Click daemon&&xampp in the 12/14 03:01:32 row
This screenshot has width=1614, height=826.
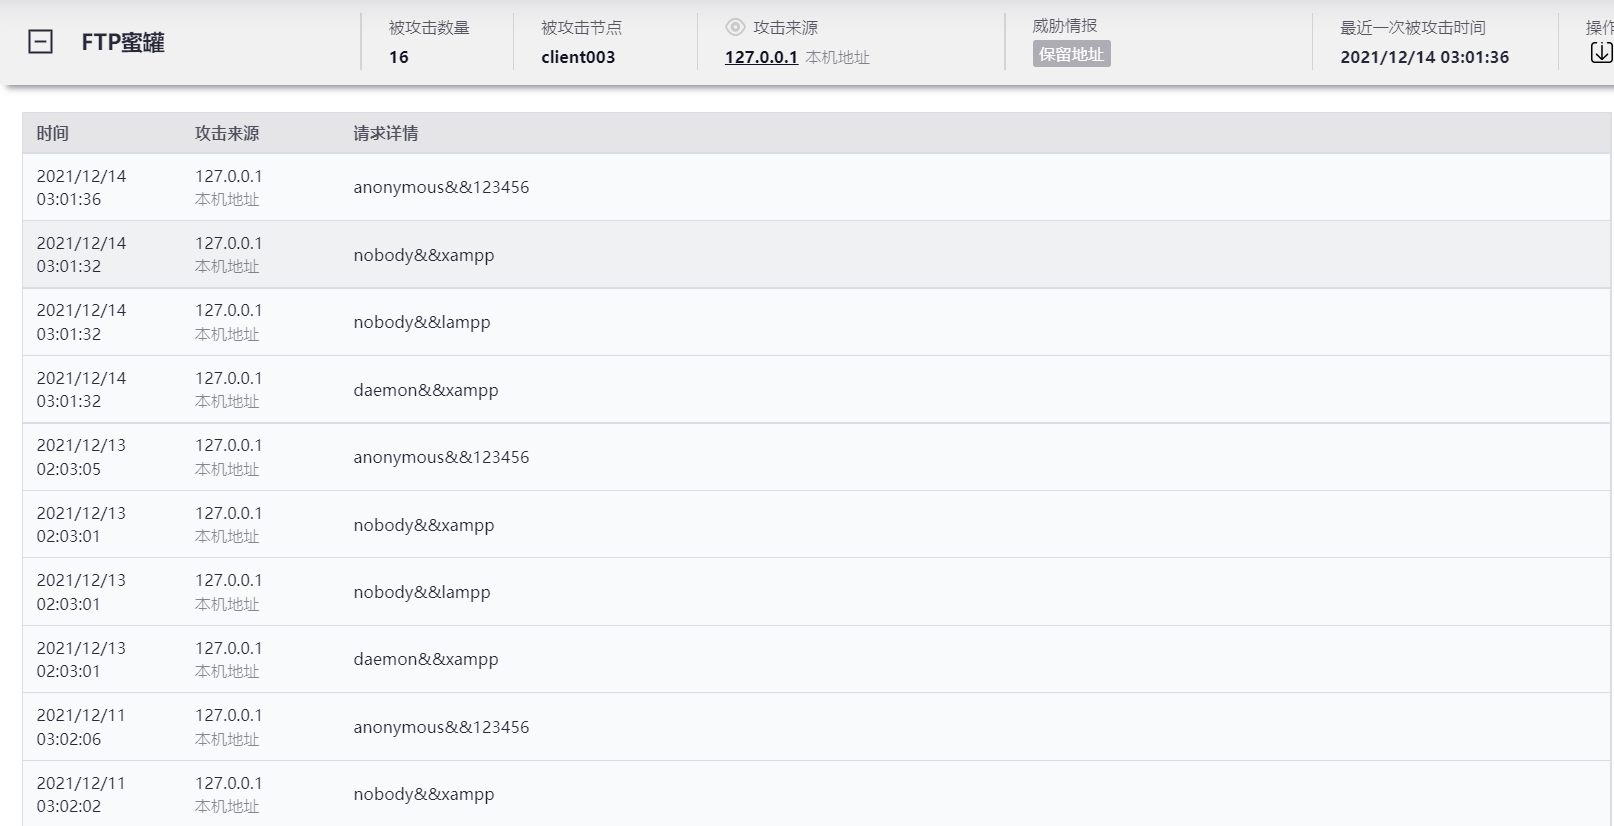click(x=426, y=390)
